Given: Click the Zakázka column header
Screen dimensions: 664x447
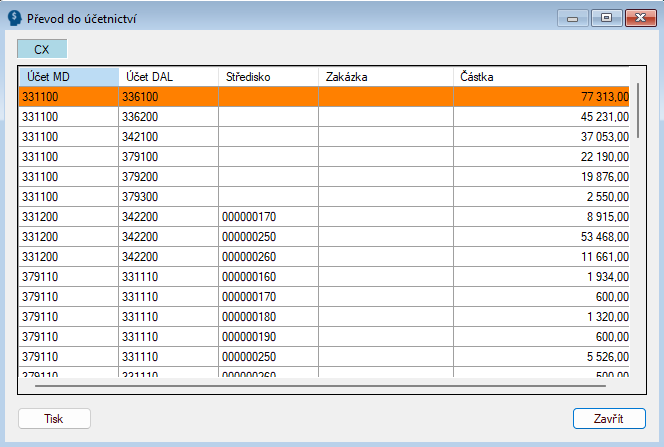Looking at the screenshot, I should point(386,77).
